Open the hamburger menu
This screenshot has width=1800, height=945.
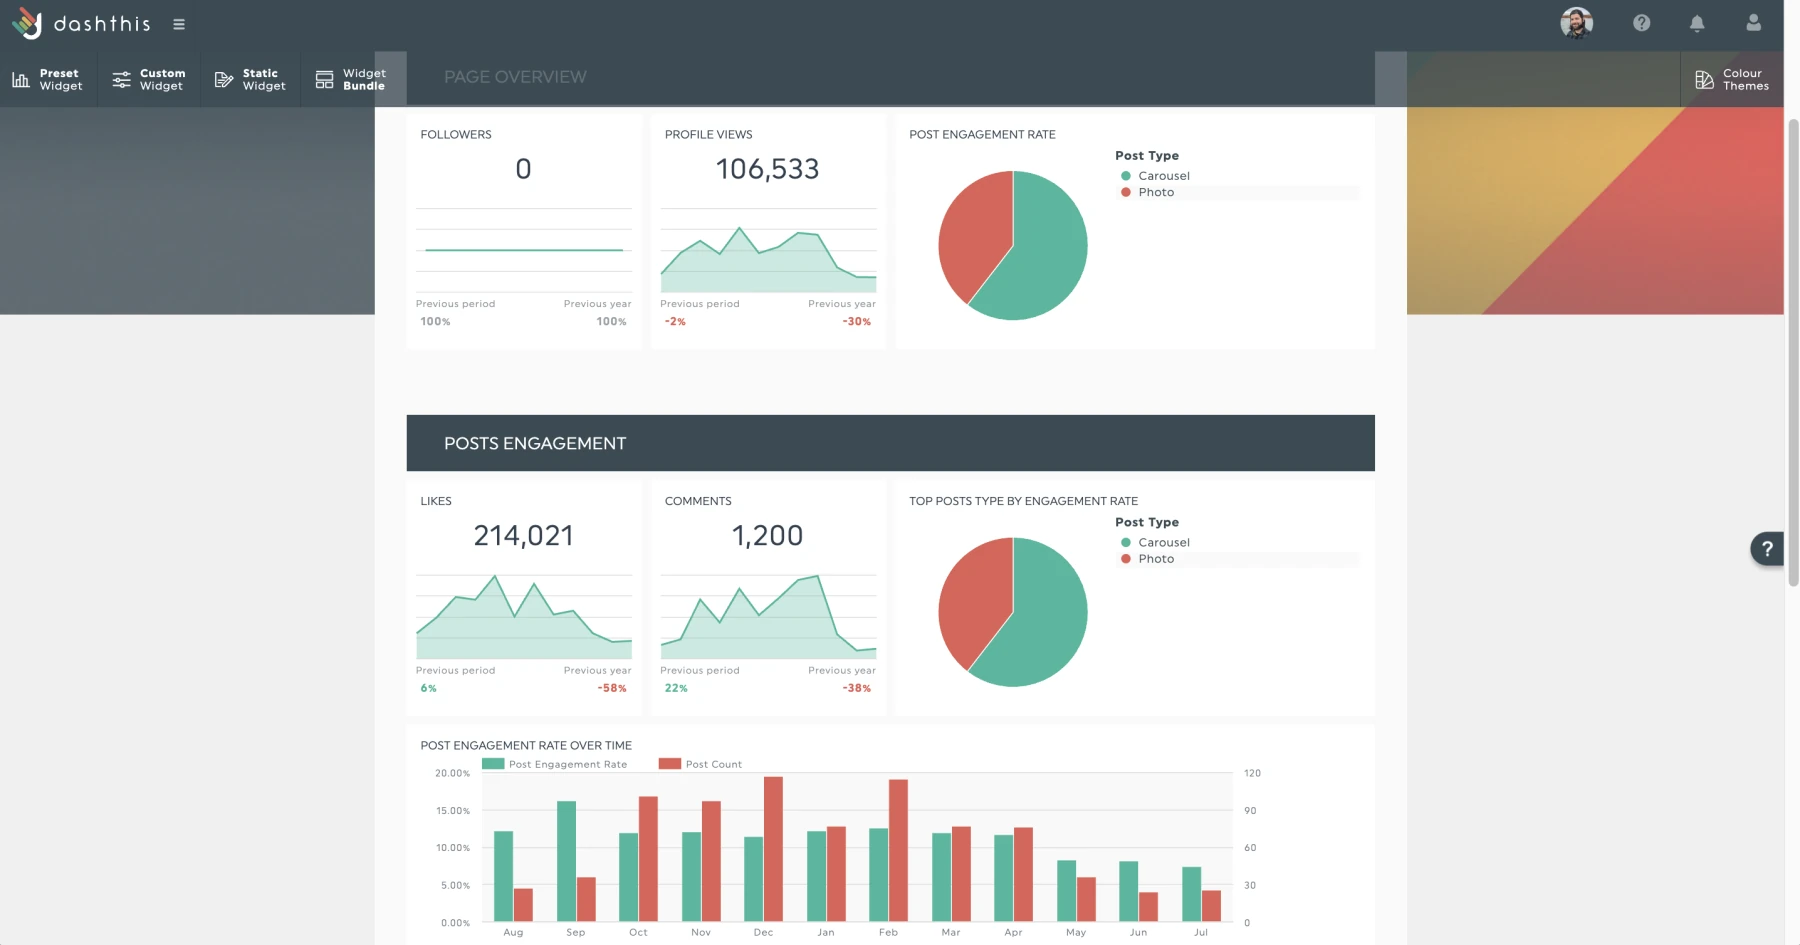point(179,24)
